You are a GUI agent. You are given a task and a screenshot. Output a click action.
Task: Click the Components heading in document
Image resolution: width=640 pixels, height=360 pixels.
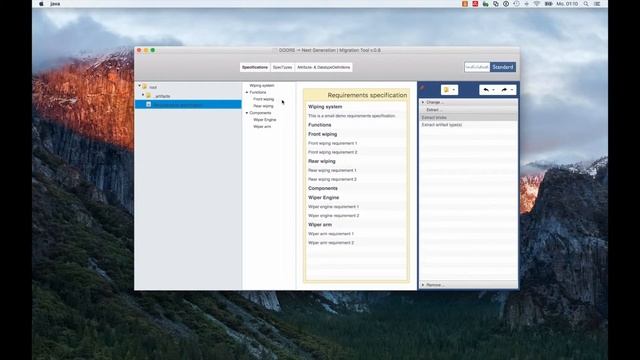[322, 189]
